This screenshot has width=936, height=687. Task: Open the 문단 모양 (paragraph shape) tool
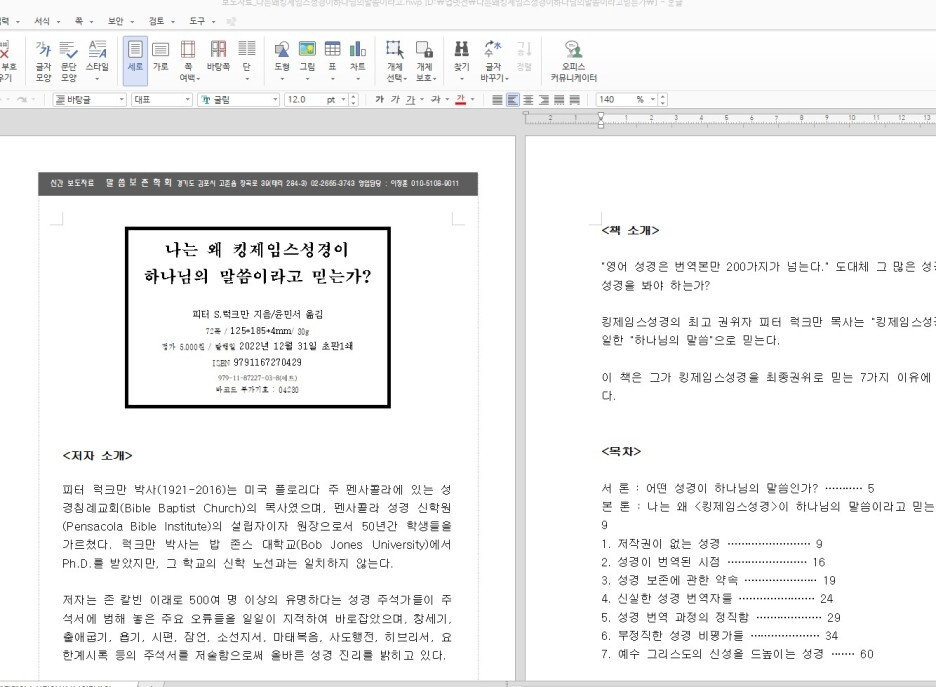pyautogui.click(x=69, y=60)
